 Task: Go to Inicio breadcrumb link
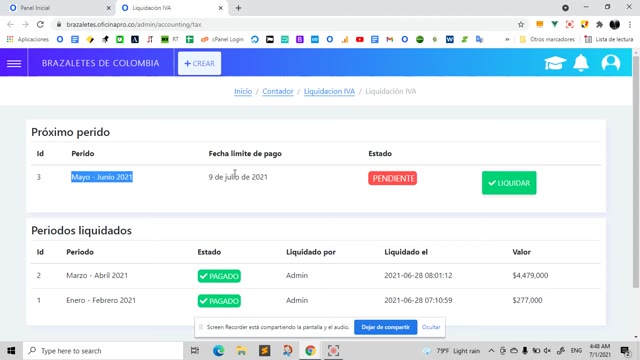pos(243,91)
